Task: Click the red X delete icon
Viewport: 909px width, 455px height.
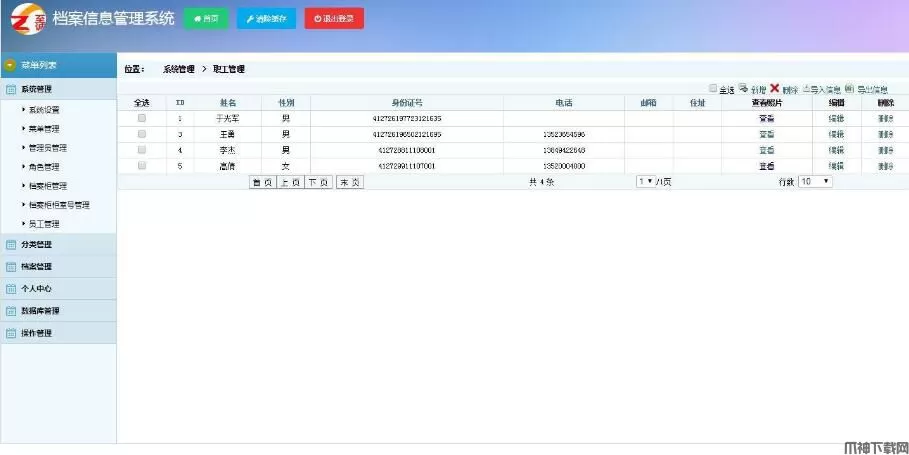Action: pos(774,88)
